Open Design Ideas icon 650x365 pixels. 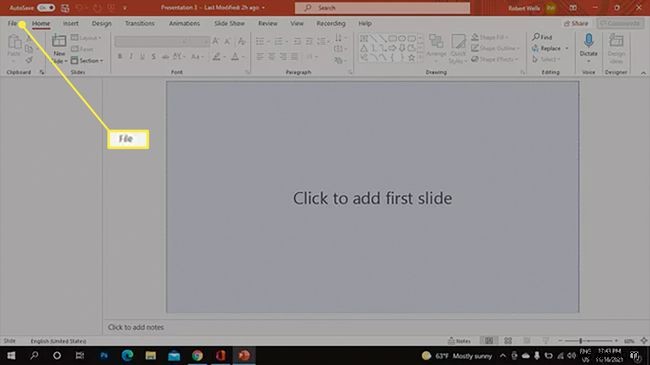click(x=616, y=41)
